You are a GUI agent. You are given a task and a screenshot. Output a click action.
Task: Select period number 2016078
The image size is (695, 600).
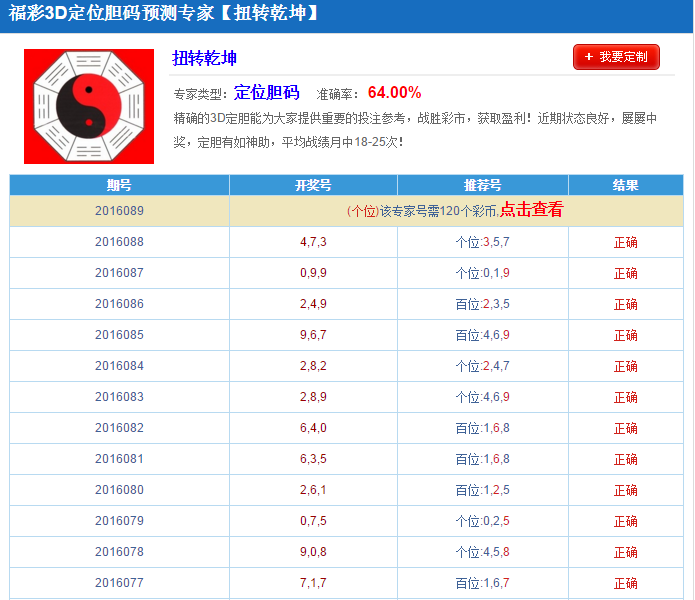[119, 552]
